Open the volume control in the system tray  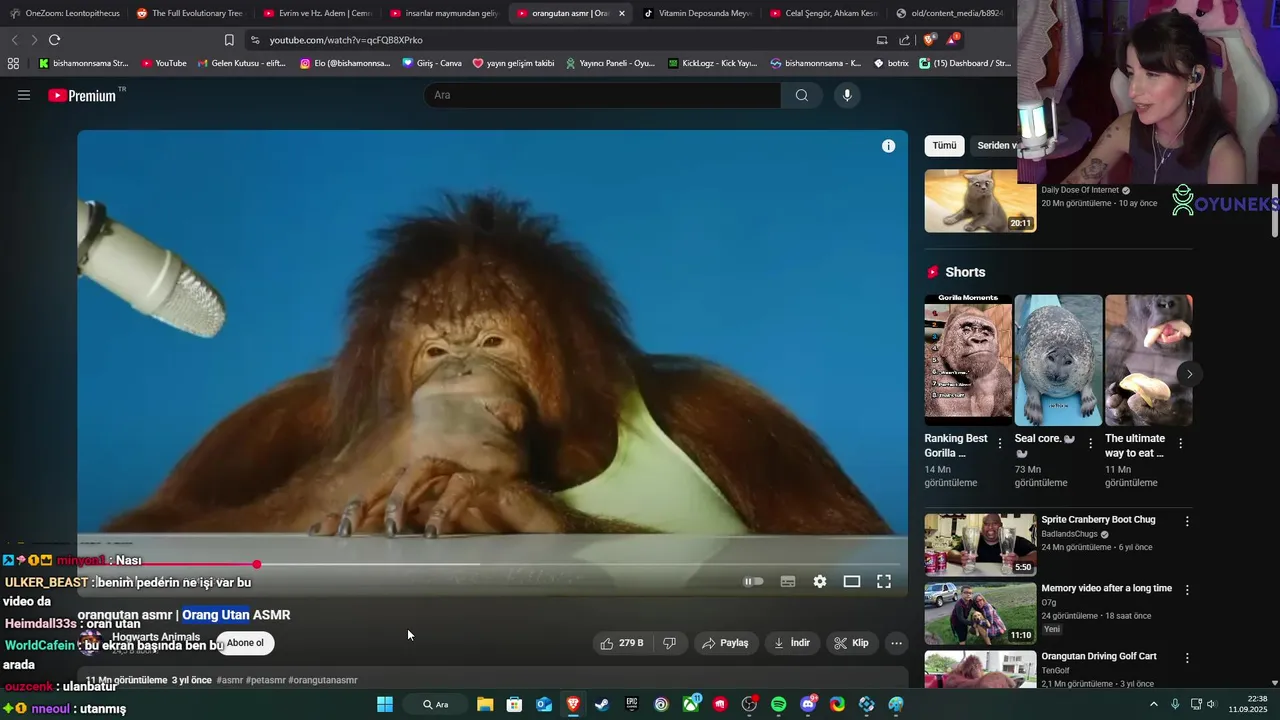[x=1213, y=704]
